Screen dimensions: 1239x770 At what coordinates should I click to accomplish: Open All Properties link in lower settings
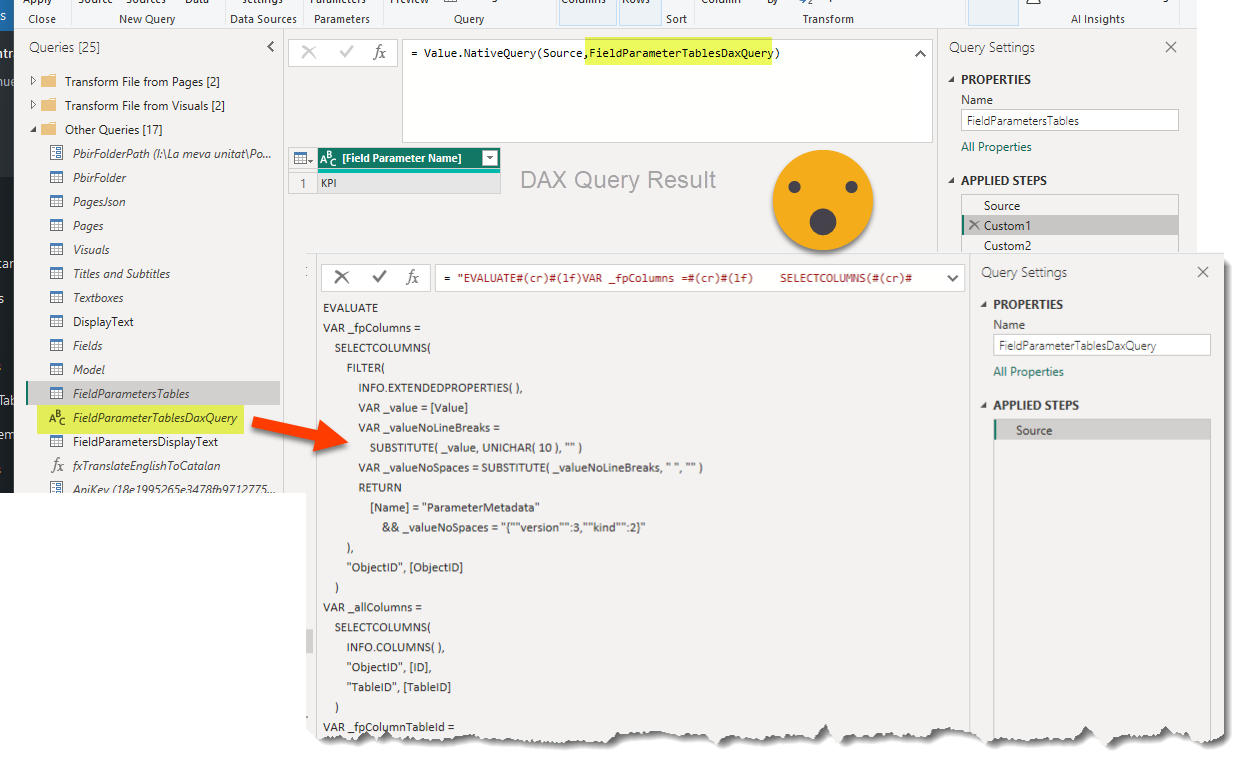coord(1028,372)
